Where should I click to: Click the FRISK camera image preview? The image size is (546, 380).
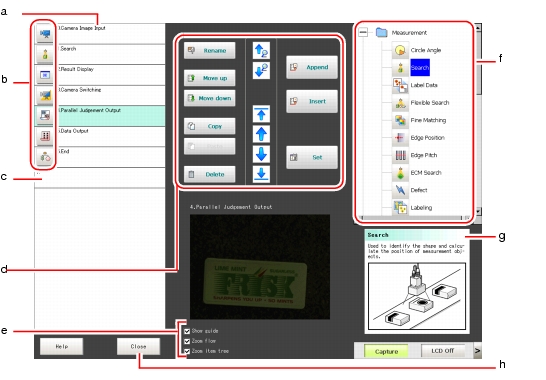click(260, 267)
